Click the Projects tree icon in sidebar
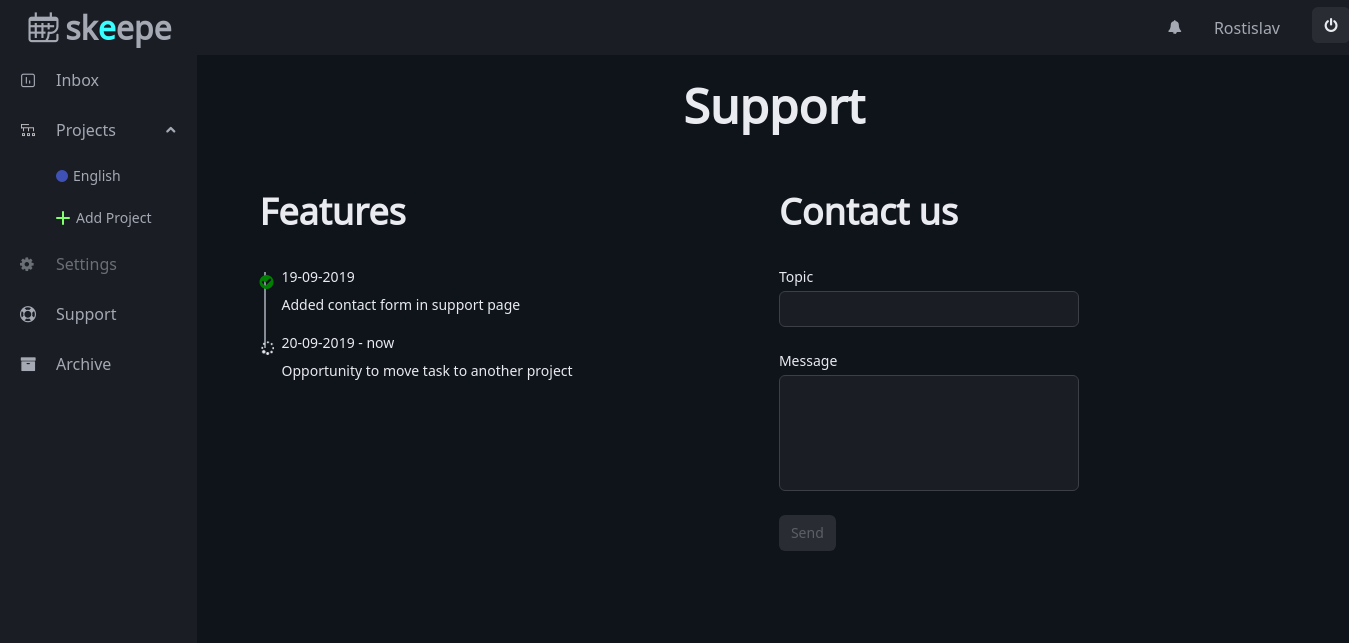Viewport: 1349px width, 643px height. (x=28, y=130)
